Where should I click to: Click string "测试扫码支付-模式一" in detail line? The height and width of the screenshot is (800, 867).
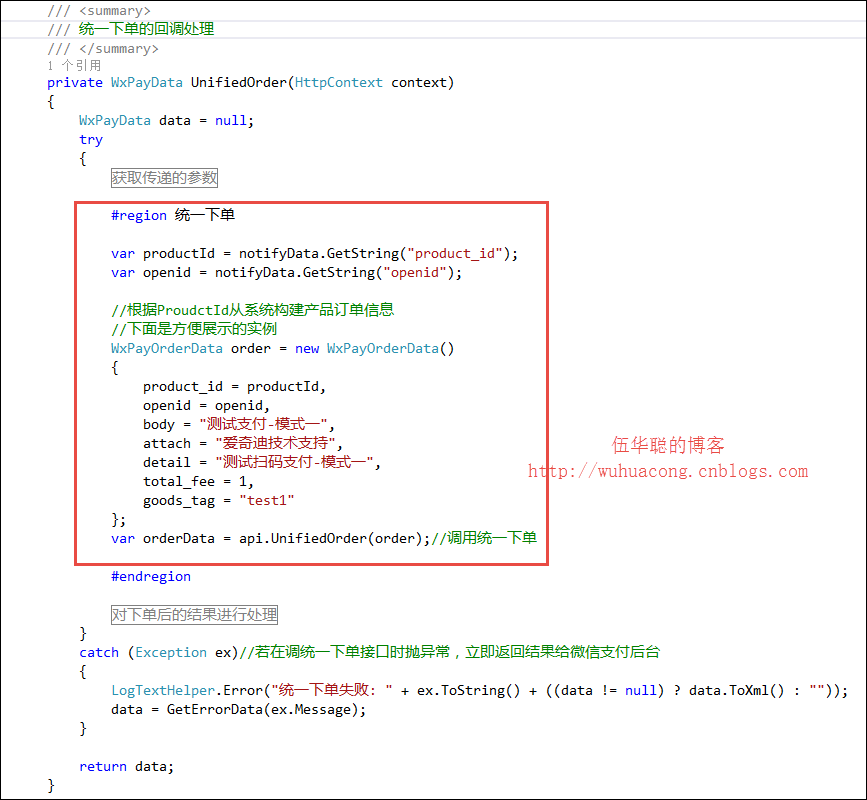click(294, 462)
